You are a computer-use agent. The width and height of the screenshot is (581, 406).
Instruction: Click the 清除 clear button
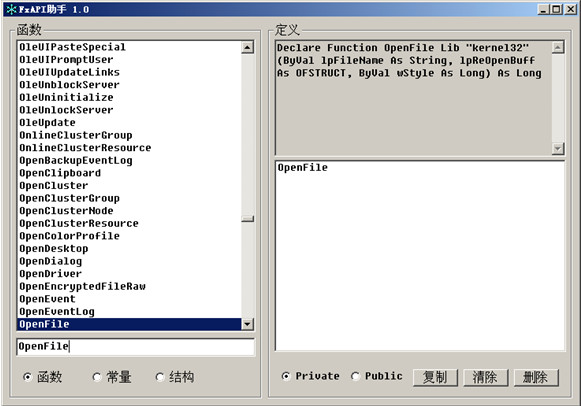[x=485, y=377]
